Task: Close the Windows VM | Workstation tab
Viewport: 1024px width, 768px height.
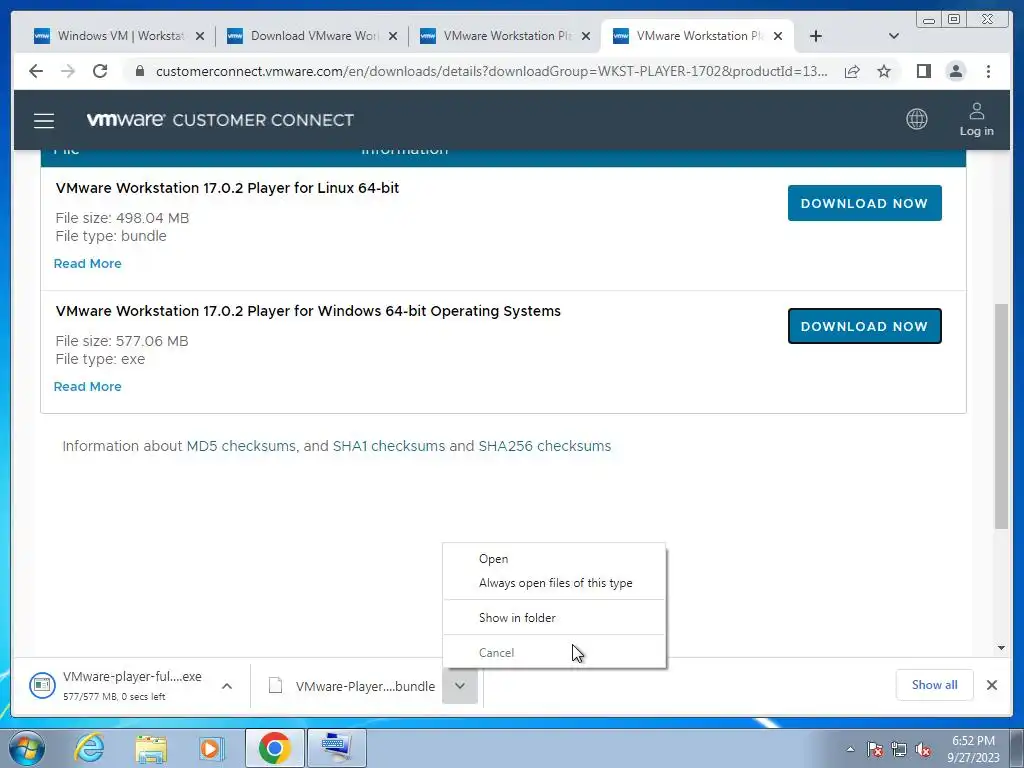Action: [x=200, y=37]
